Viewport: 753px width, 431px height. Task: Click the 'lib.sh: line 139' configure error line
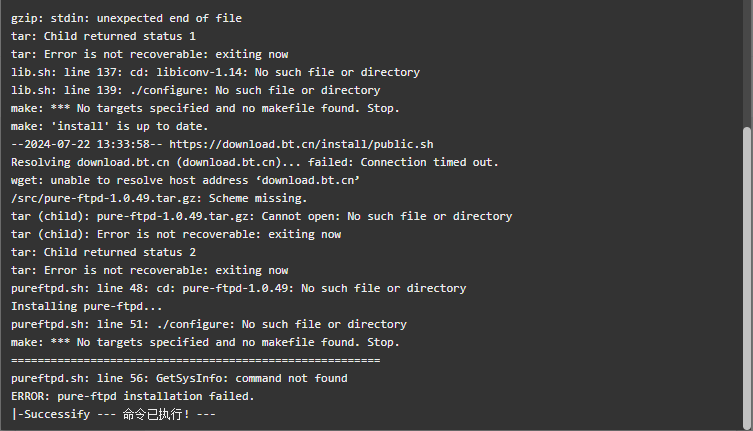[195, 90]
